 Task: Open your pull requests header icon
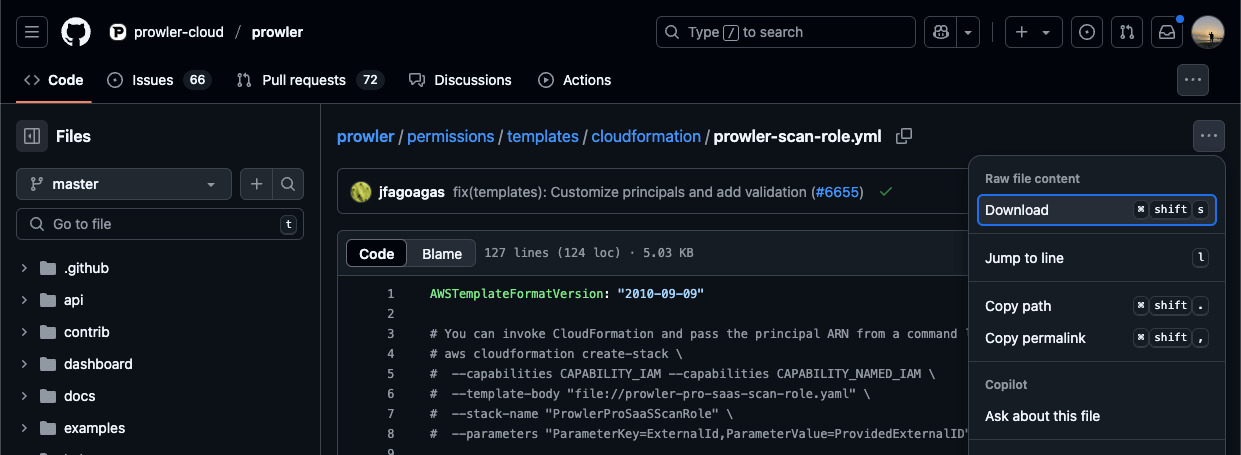pos(1127,32)
